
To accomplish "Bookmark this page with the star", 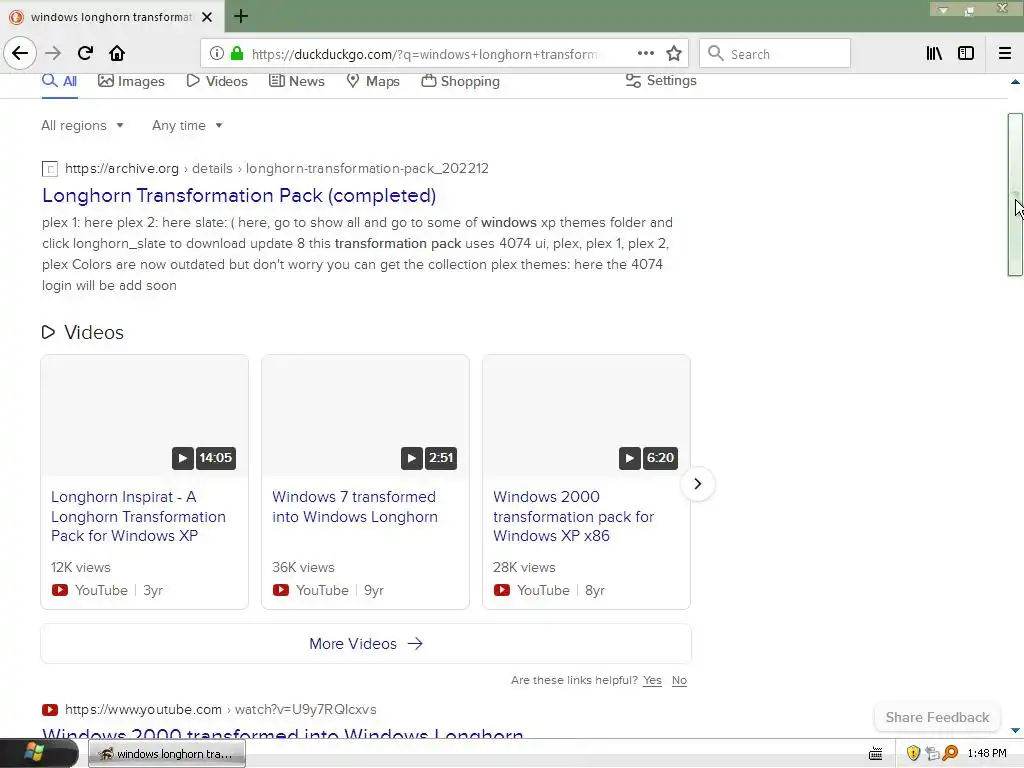I will coord(674,54).
